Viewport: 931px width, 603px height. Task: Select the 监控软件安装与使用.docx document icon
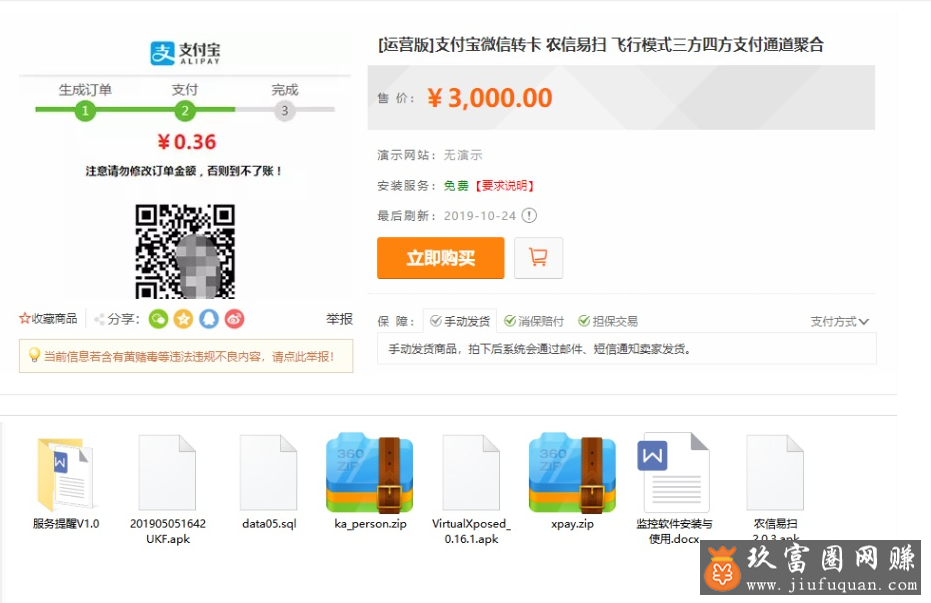673,472
